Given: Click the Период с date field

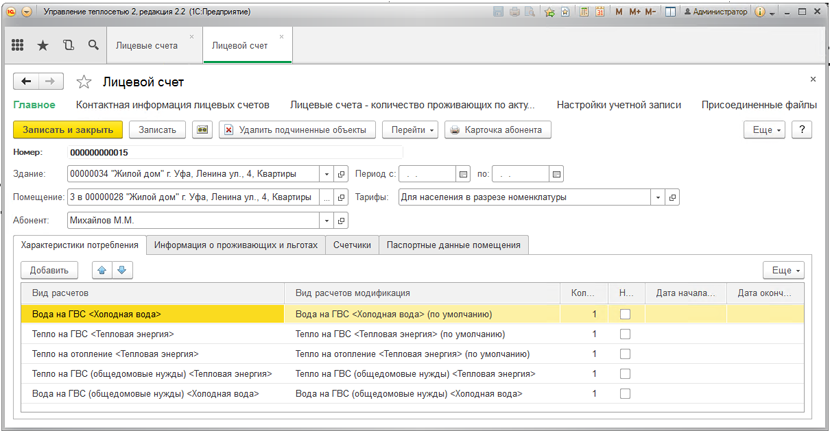Looking at the screenshot, I should pos(426,175).
